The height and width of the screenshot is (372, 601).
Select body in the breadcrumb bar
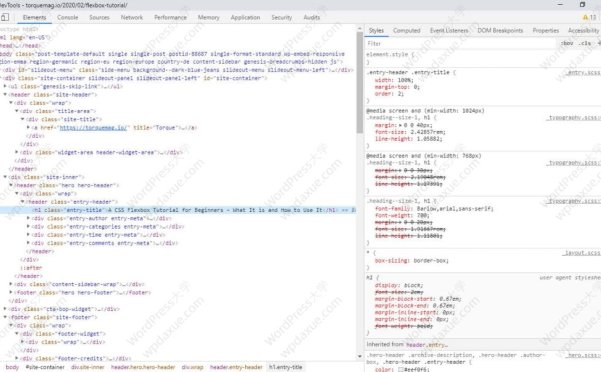tap(12, 367)
